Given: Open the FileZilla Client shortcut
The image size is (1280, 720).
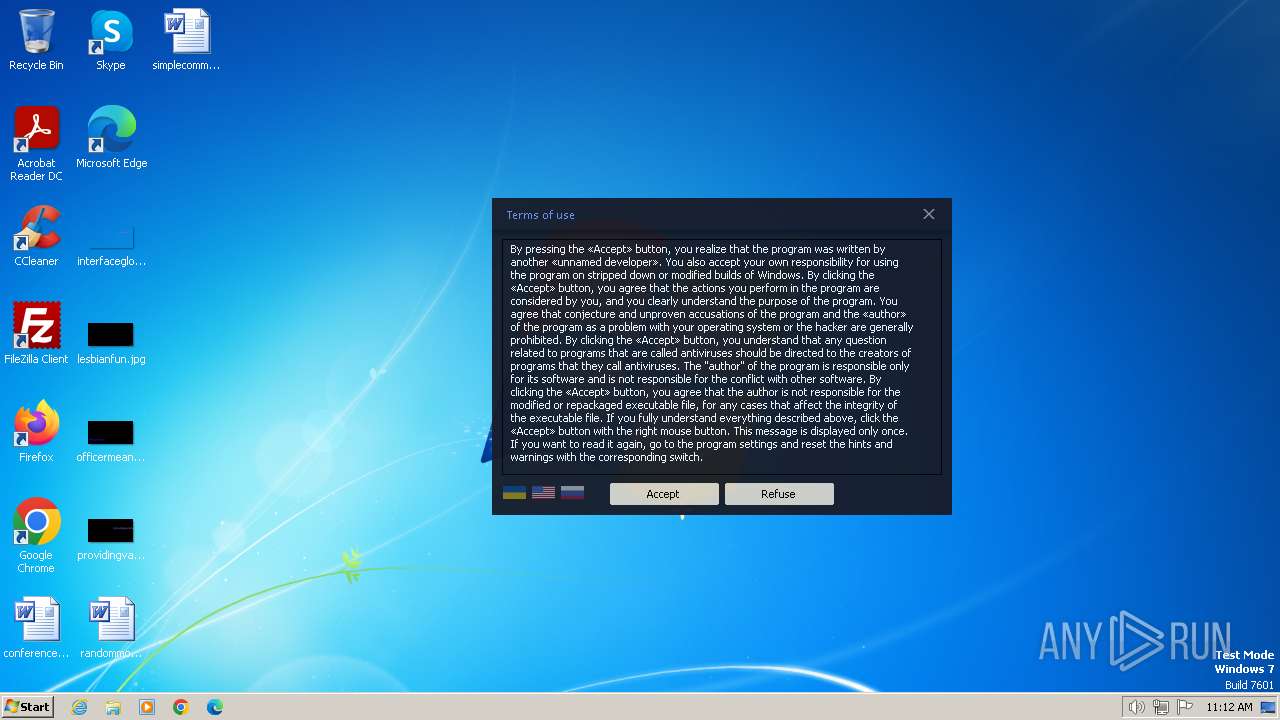Looking at the screenshot, I should pos(36,334).
